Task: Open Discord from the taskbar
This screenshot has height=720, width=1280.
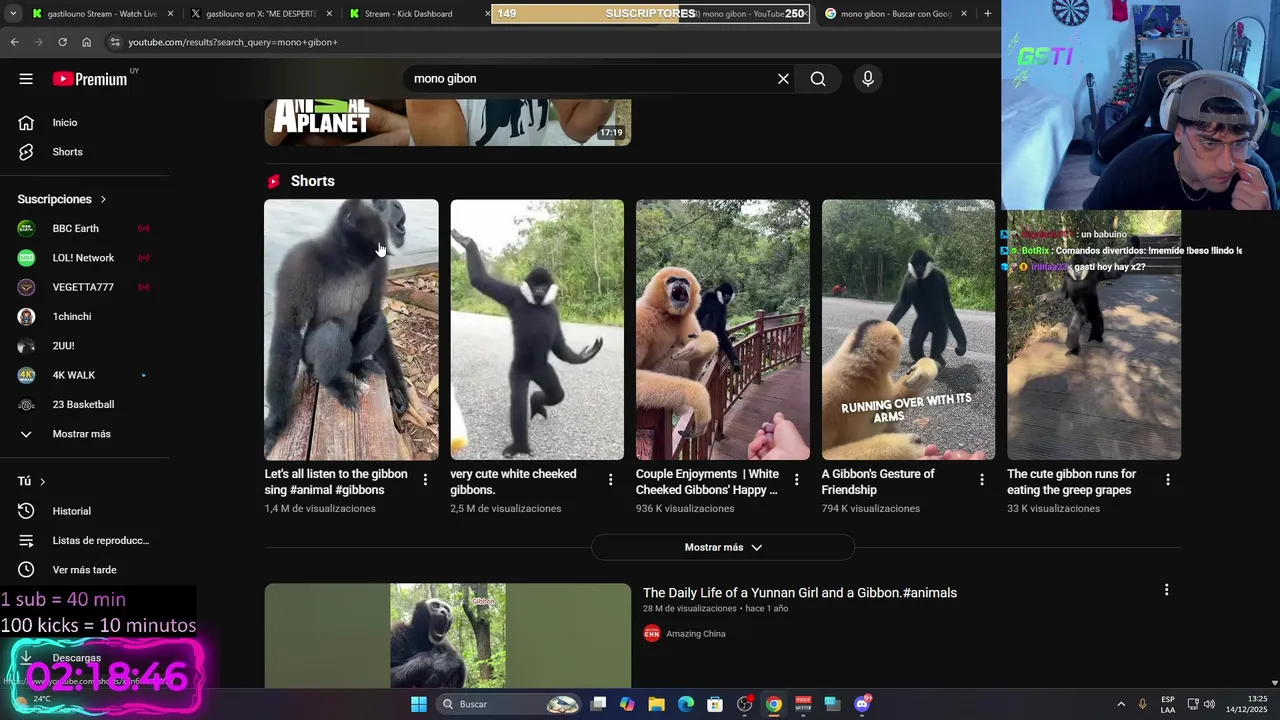Action: click(862, 704)
